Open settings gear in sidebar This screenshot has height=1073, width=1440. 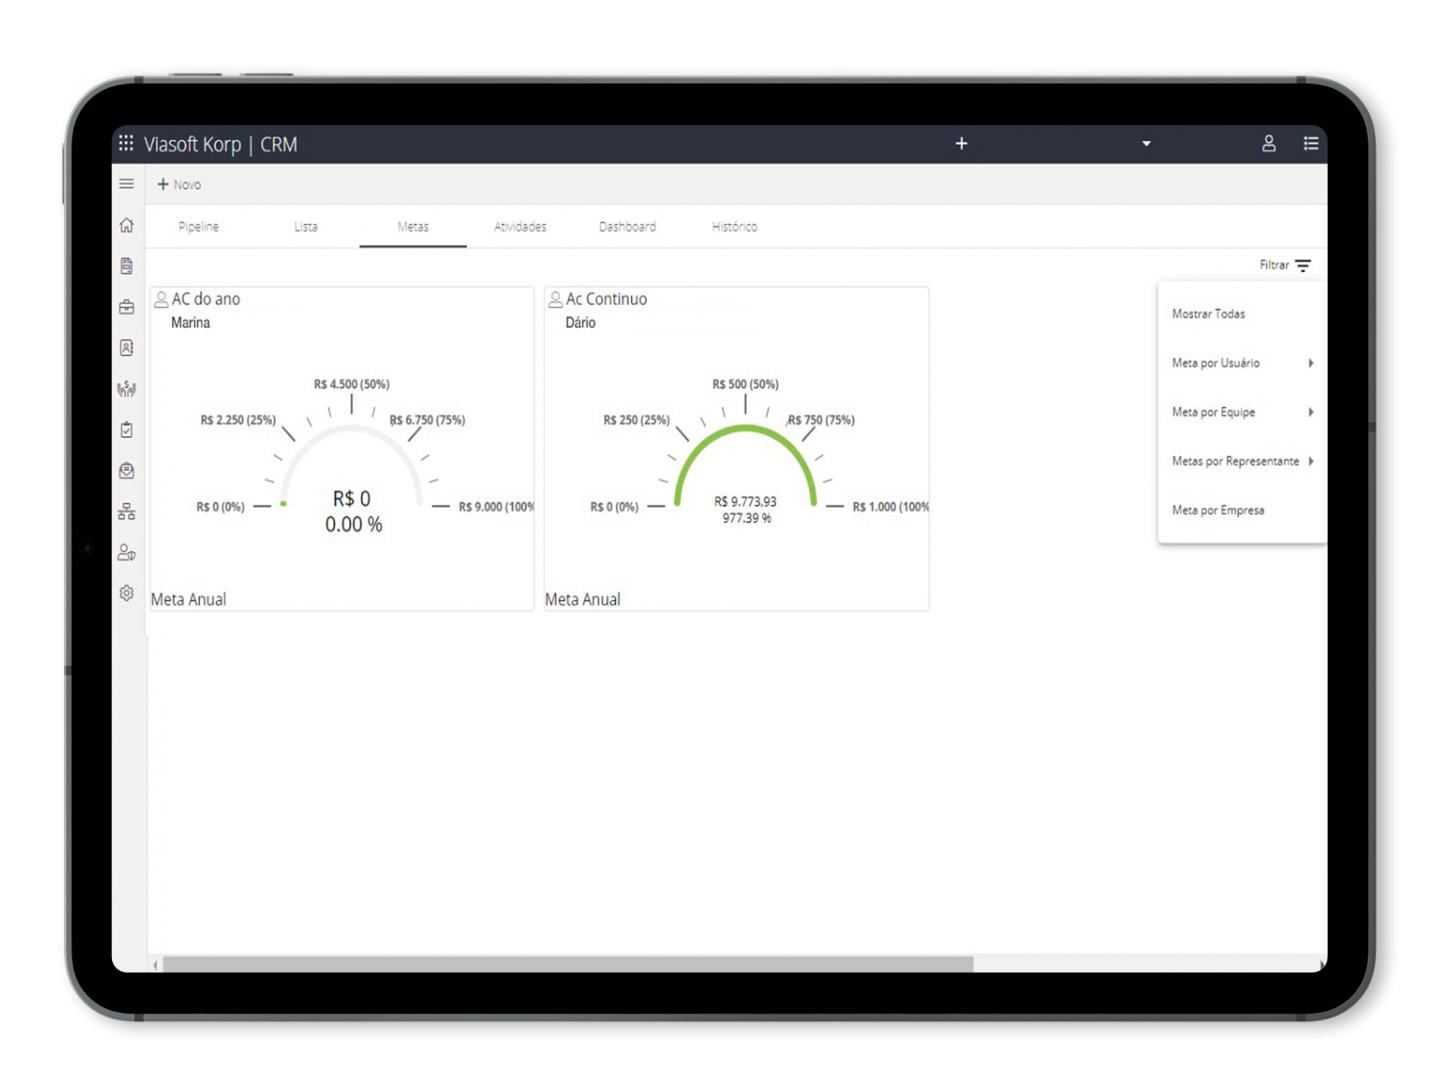tap(127, 593)
